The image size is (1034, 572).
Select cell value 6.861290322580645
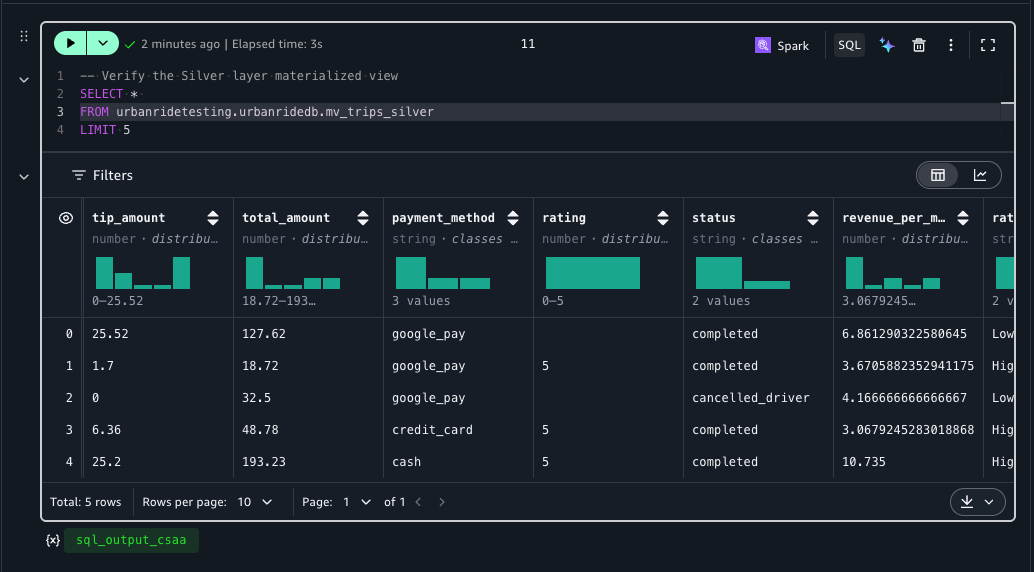coord(904,334)
